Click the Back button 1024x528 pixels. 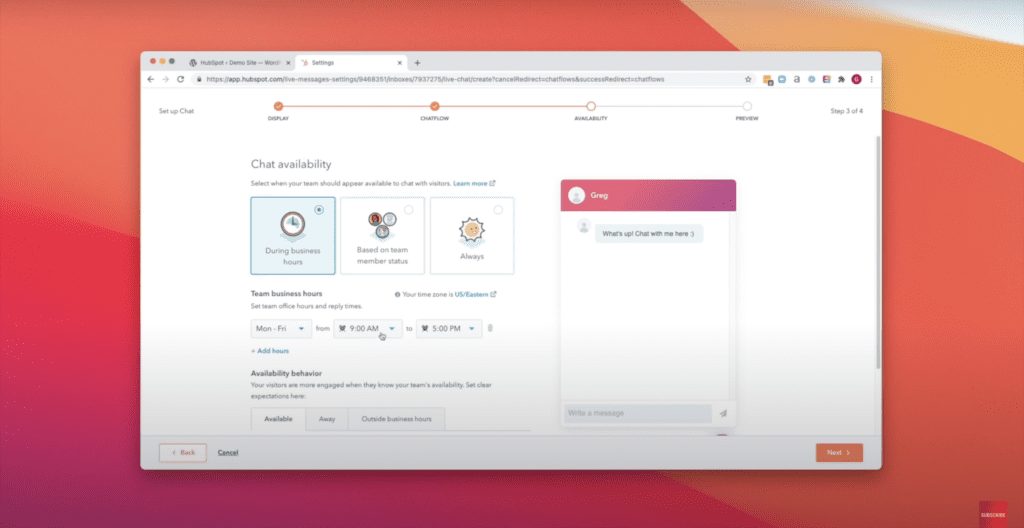click(183, 452)
